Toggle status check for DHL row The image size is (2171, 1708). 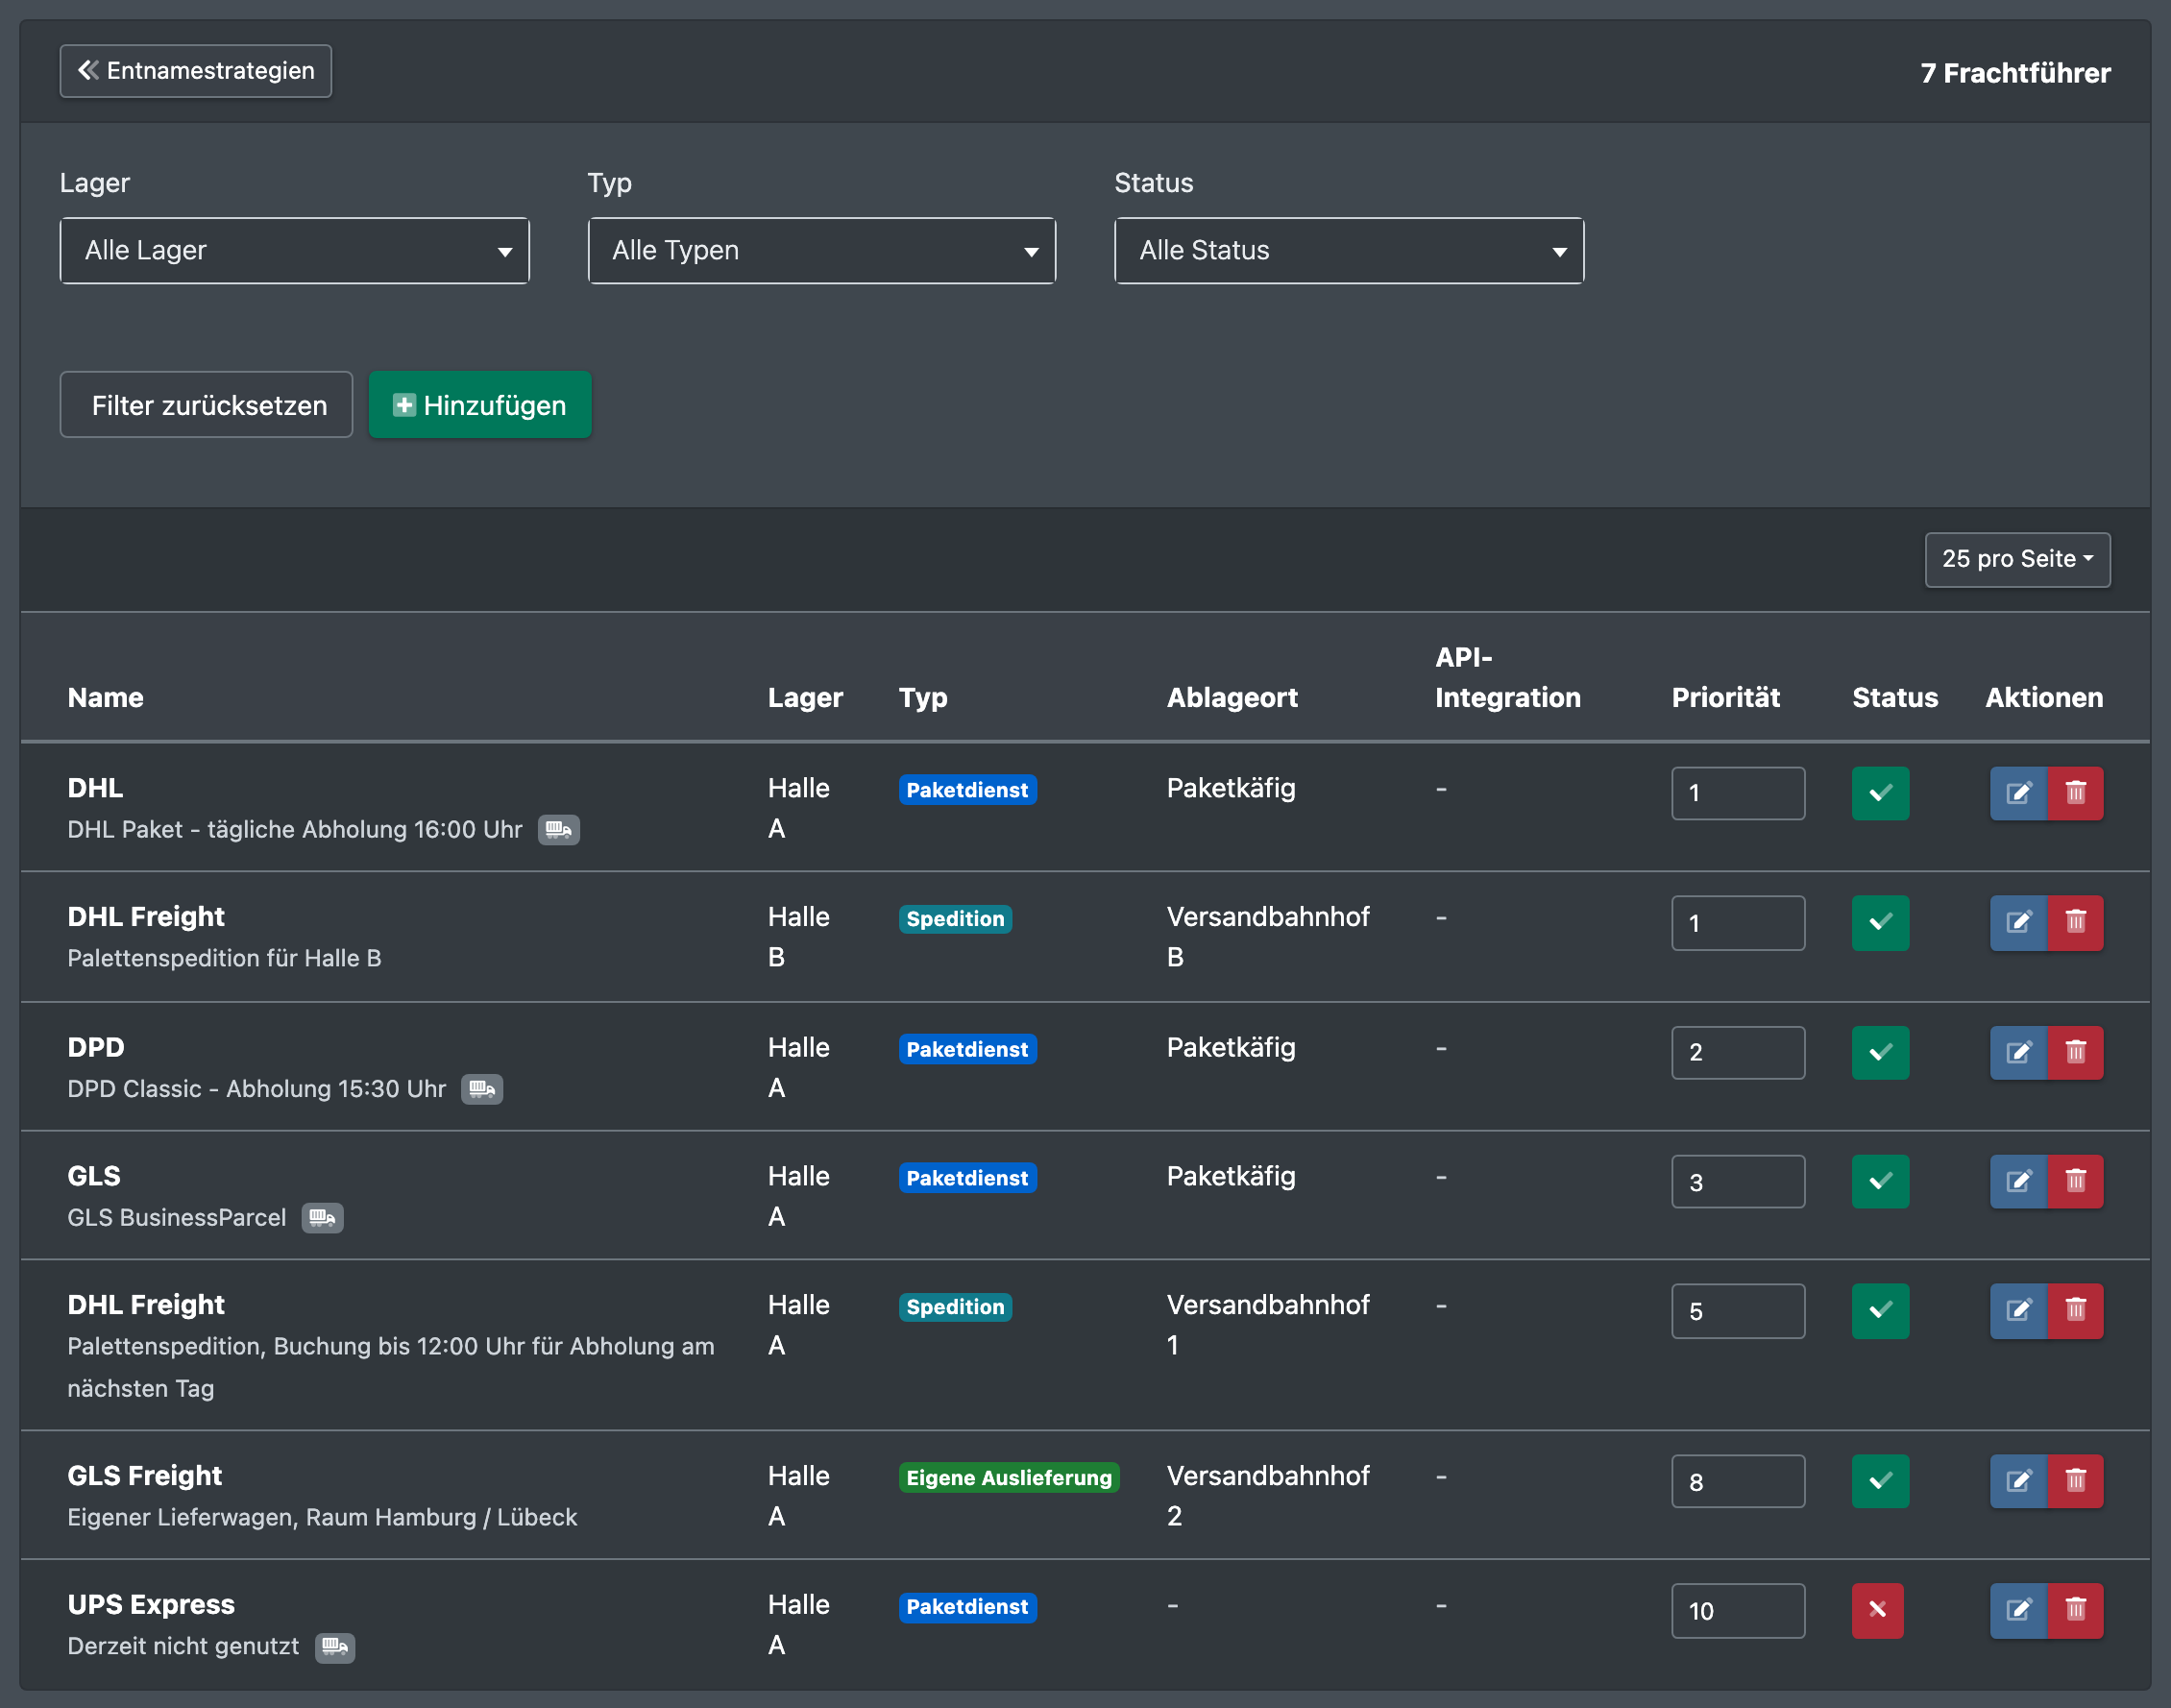tap(1880, 793)
